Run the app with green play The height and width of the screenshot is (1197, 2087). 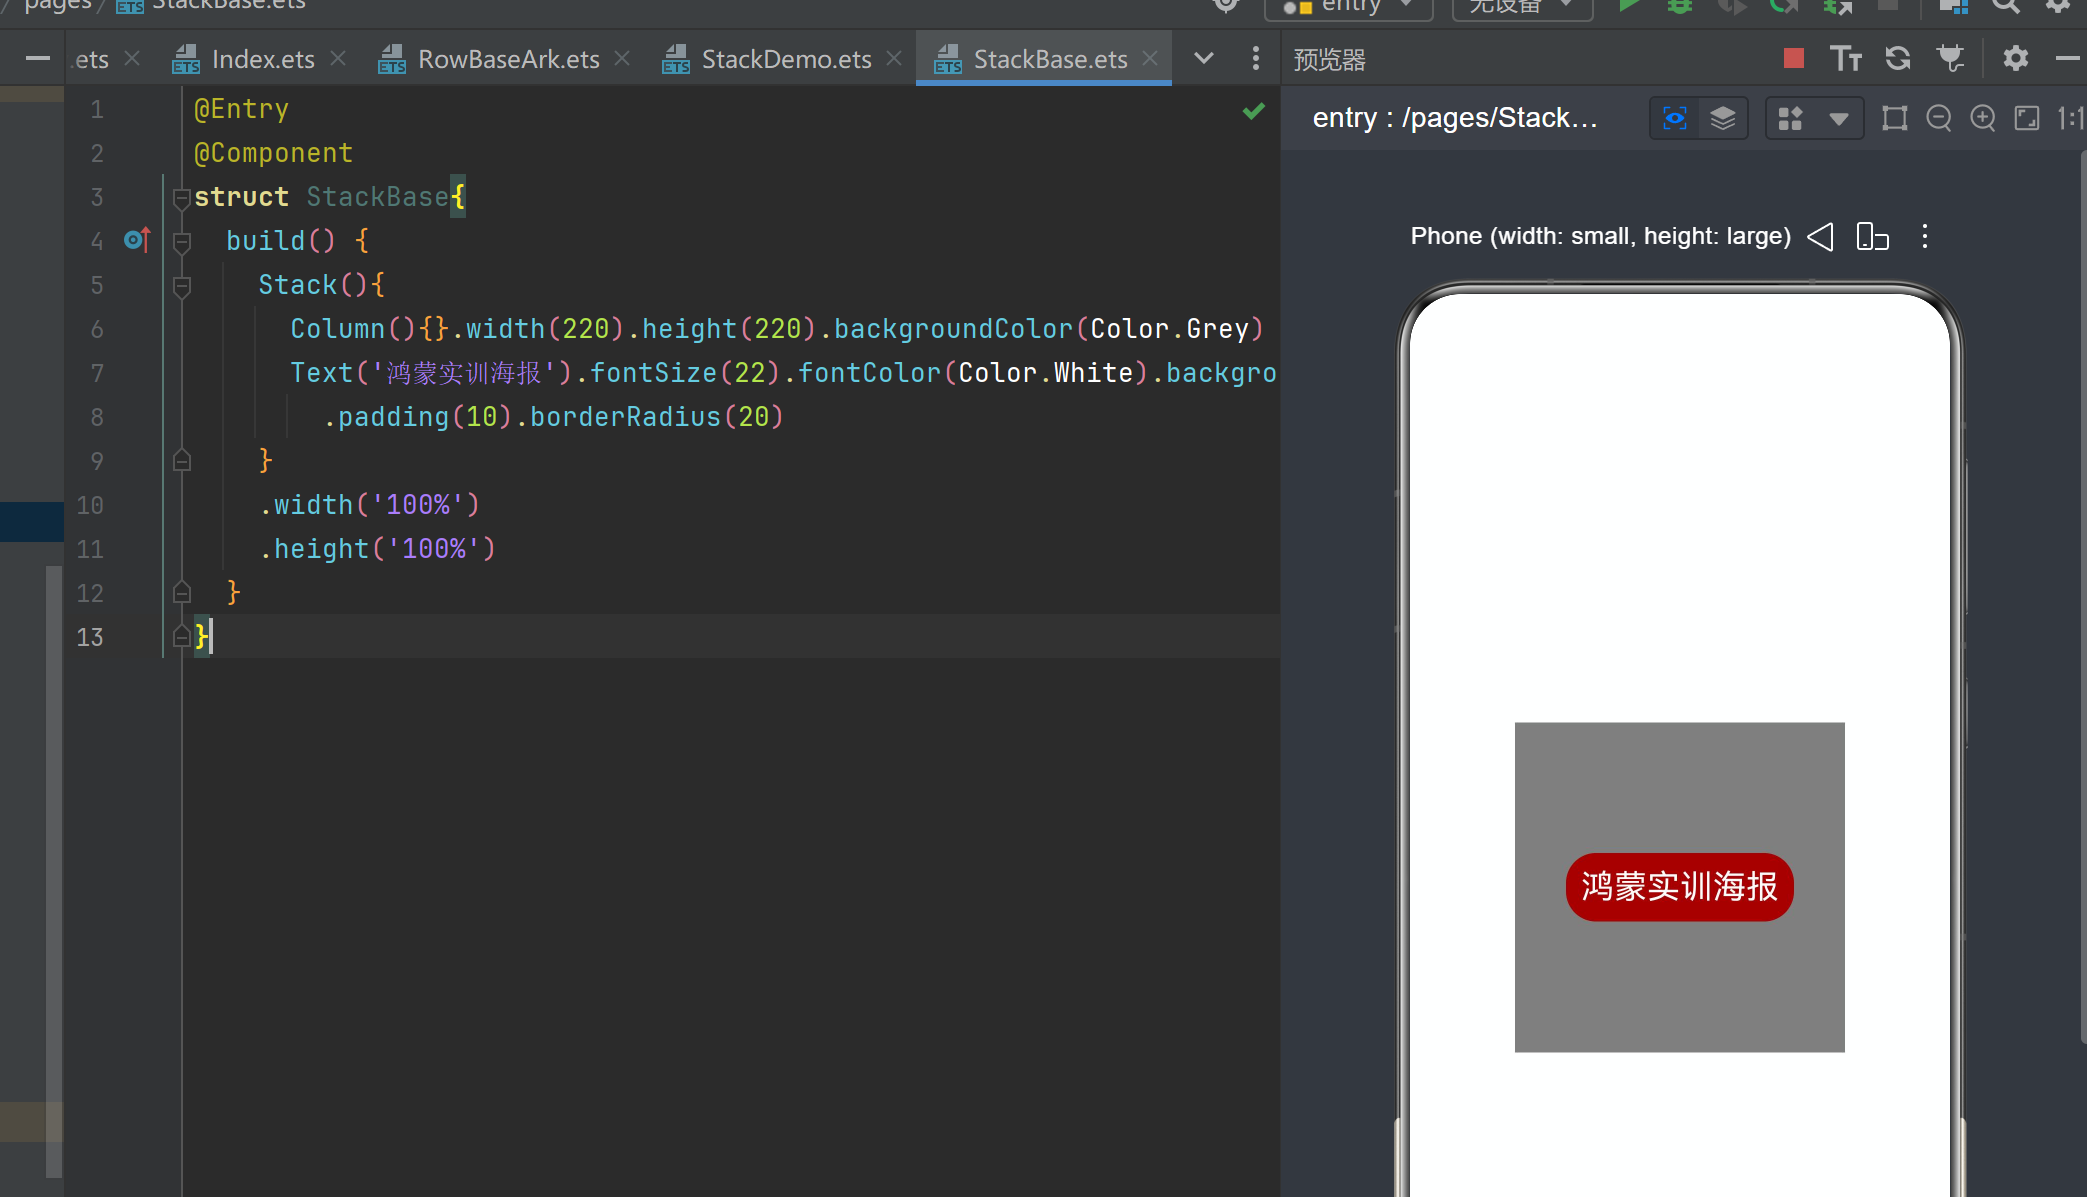click(1629, 6)
